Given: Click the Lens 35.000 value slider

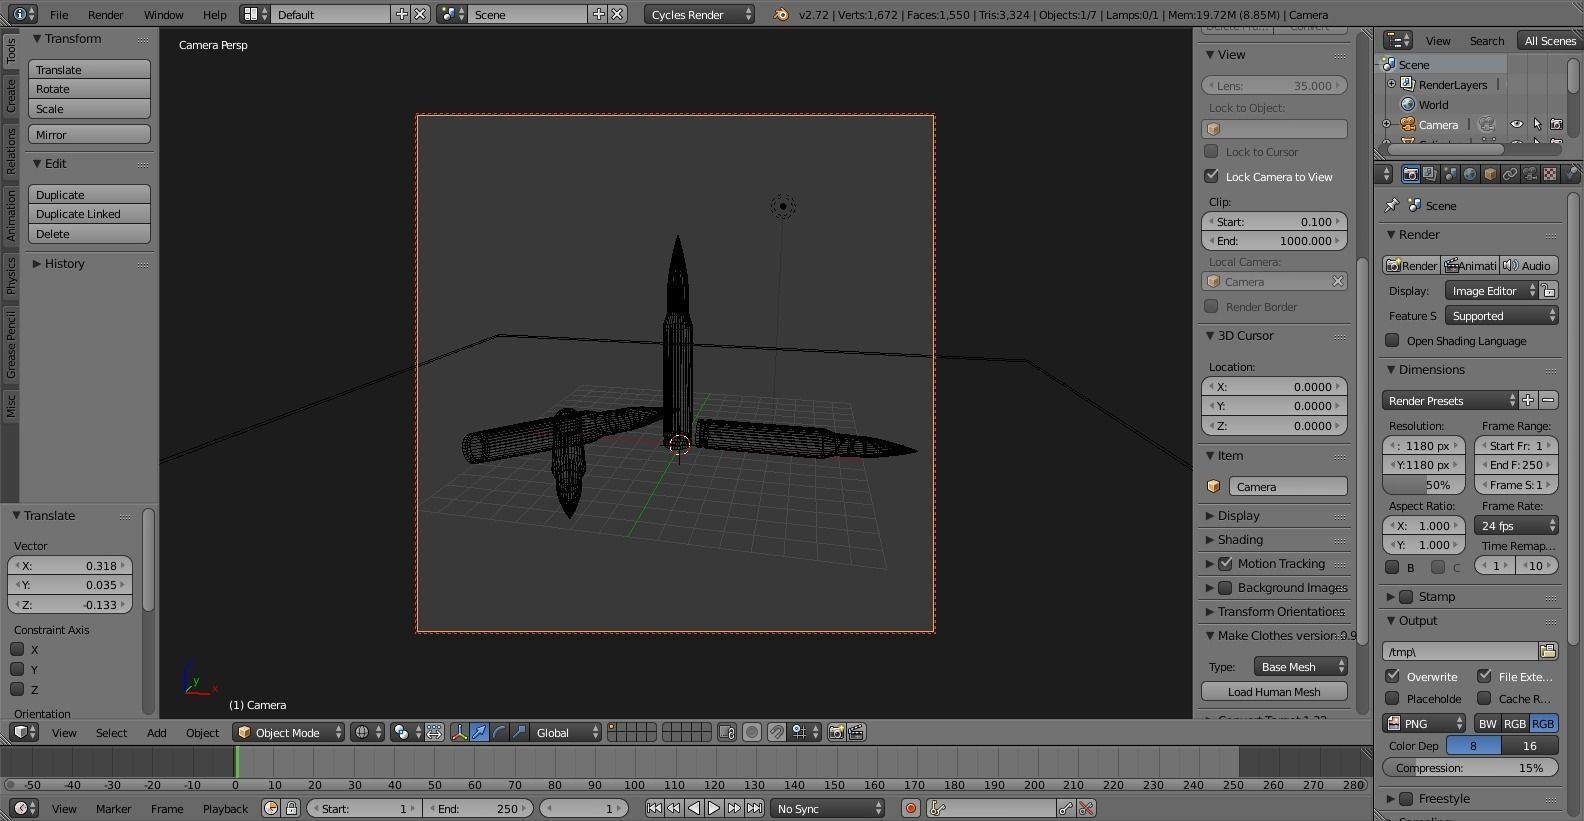Looking at the screenshot, I should pos(1274,85).
